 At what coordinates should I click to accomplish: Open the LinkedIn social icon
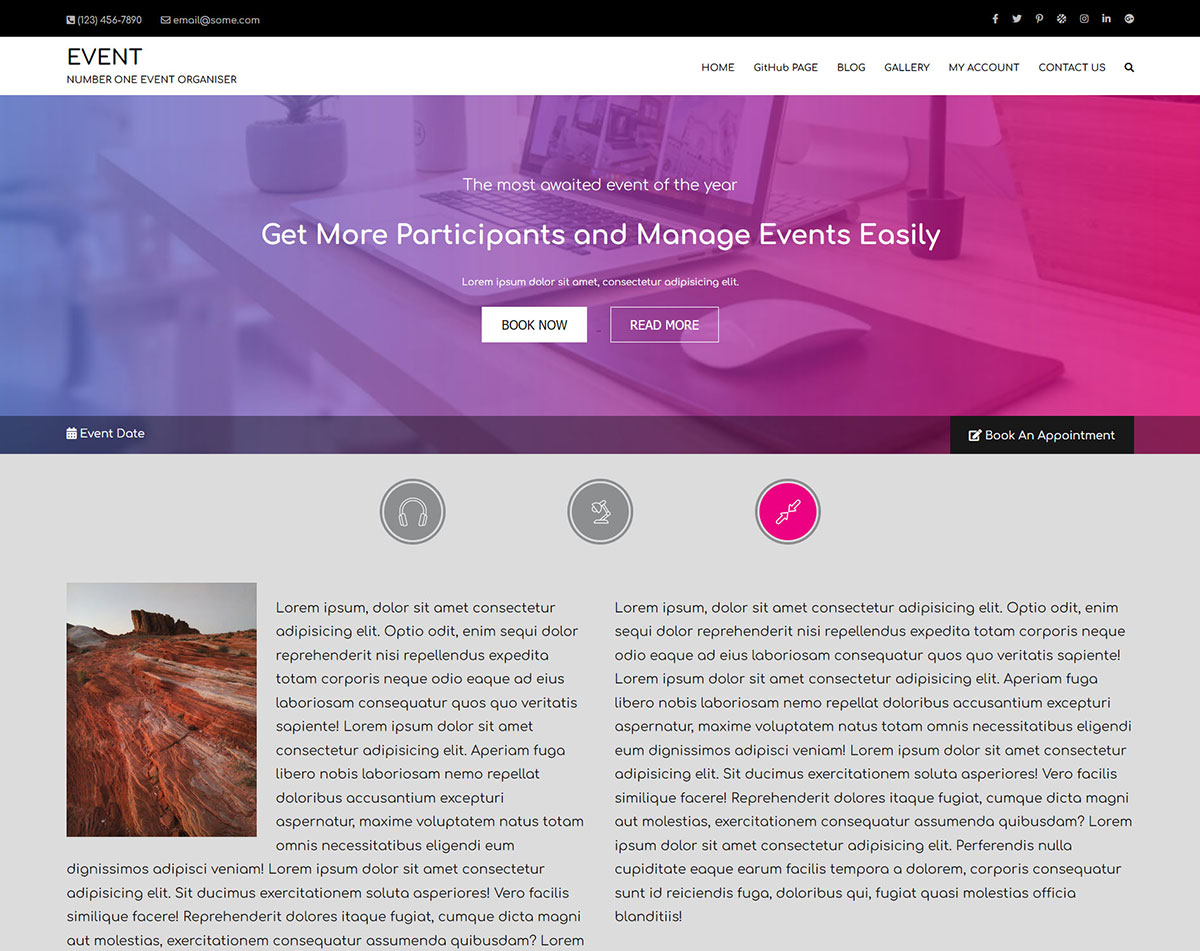(x=1106, y=19)
